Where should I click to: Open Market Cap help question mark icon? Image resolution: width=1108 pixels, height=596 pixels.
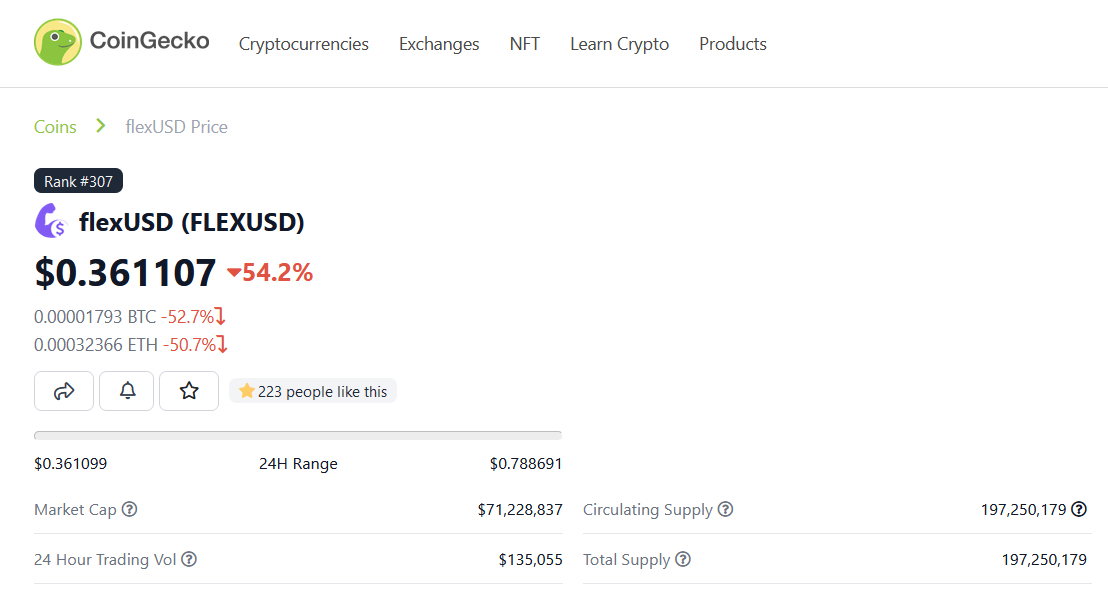(x=129, y=509)
